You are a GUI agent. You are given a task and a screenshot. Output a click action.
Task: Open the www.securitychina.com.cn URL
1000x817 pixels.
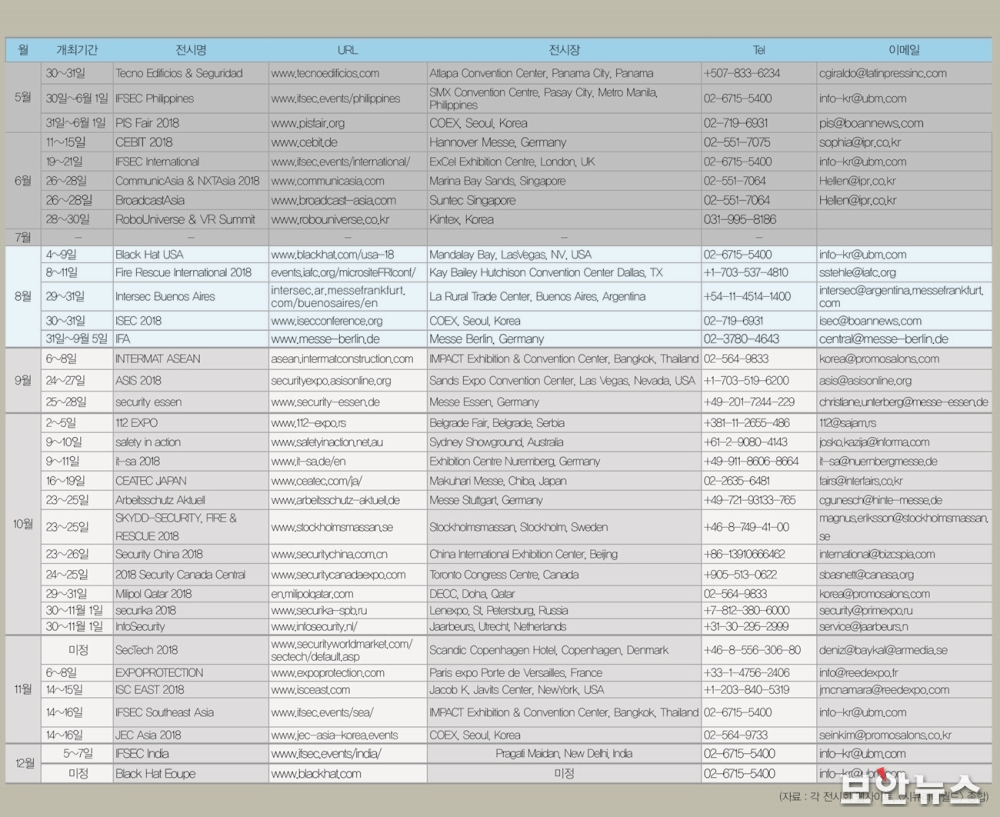pyautogui.click(x=329, y=555)
